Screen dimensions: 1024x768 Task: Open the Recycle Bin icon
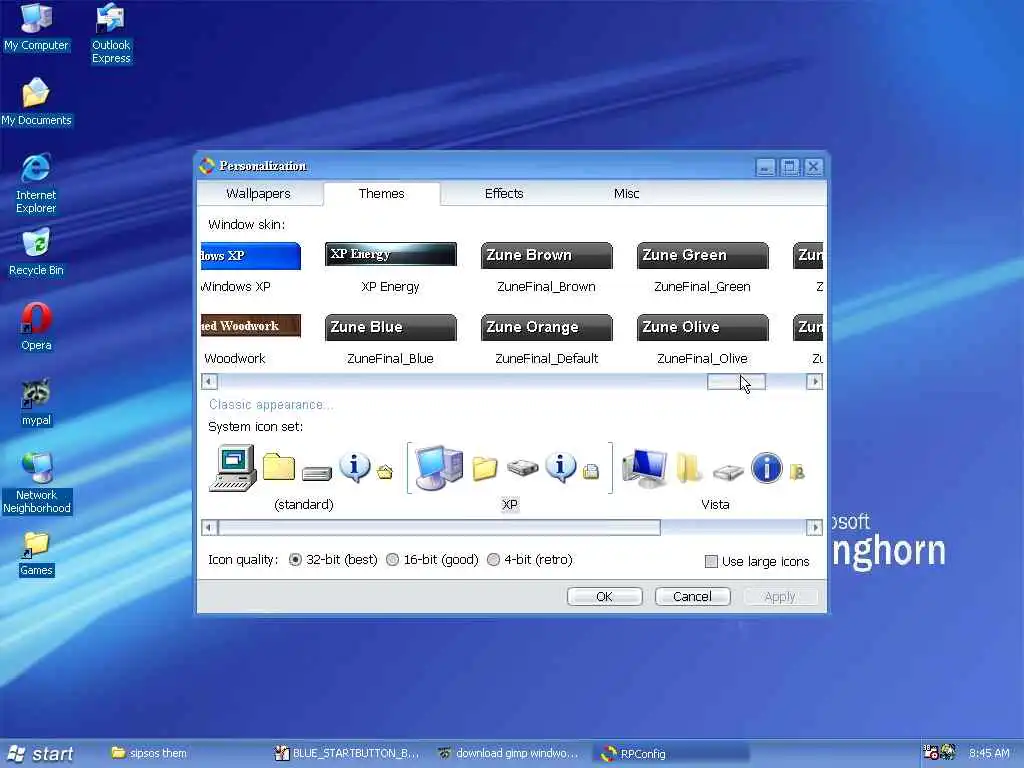(x=36, y=252)
